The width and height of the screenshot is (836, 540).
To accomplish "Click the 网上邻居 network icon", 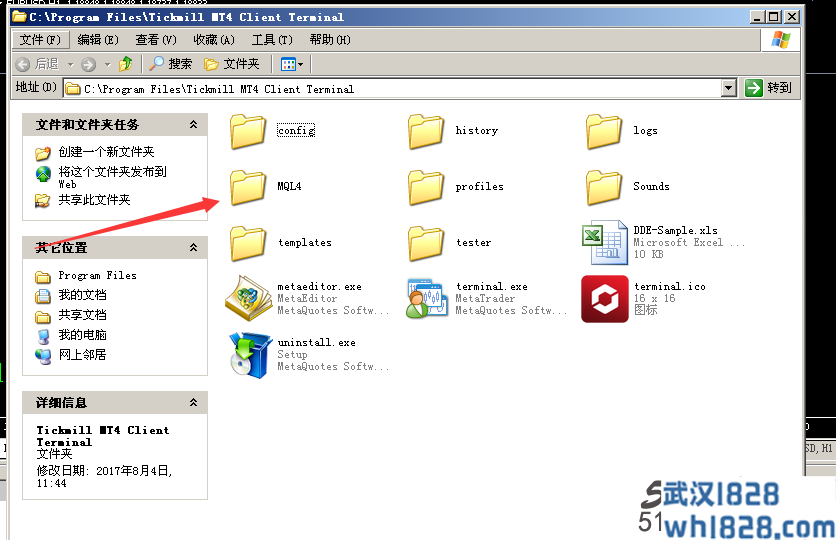I will pos(43,356).
